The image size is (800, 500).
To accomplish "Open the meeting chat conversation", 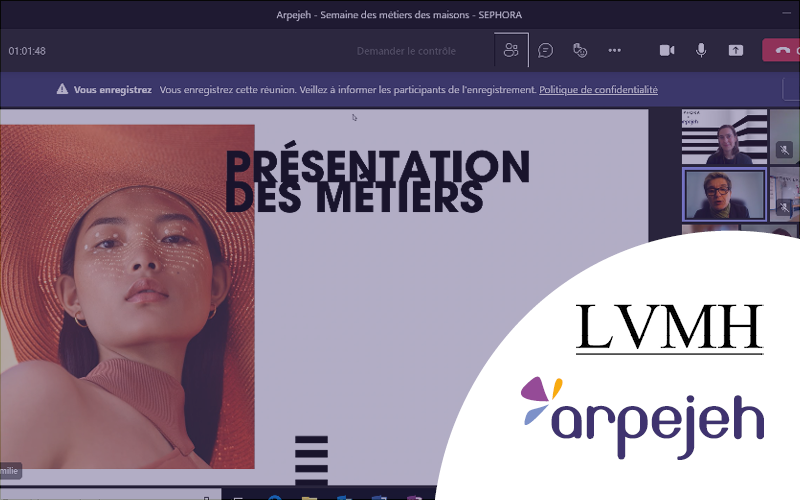I will tap(546, 50).
